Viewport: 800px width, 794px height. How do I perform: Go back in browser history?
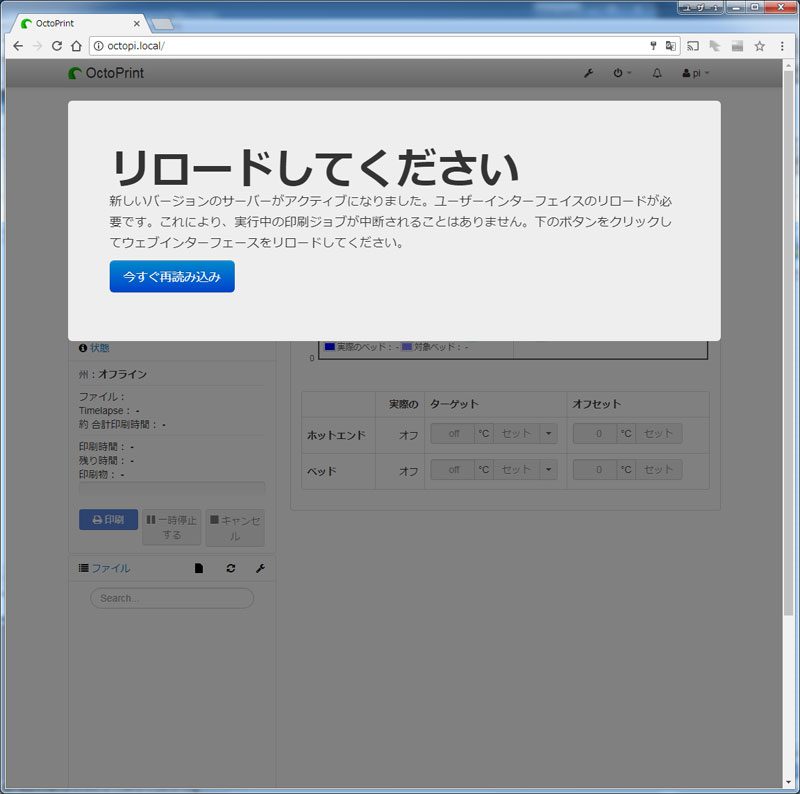18,46
